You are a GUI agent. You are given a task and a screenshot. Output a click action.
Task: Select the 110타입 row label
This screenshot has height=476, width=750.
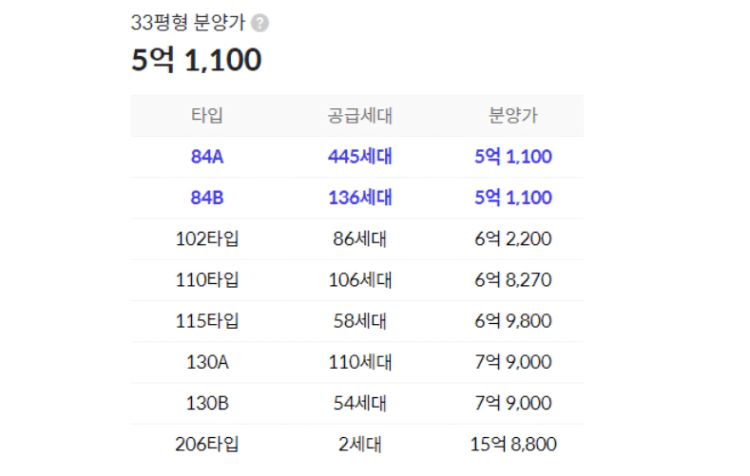(207, 280)
